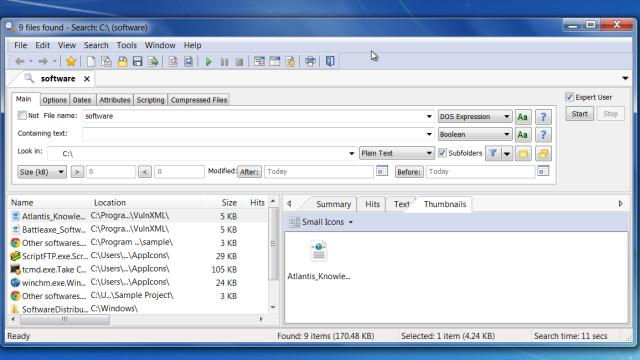Click the less-than size comparison button
Image resolution: width=640 pixels, height=360 pixels.
[145, 172]
